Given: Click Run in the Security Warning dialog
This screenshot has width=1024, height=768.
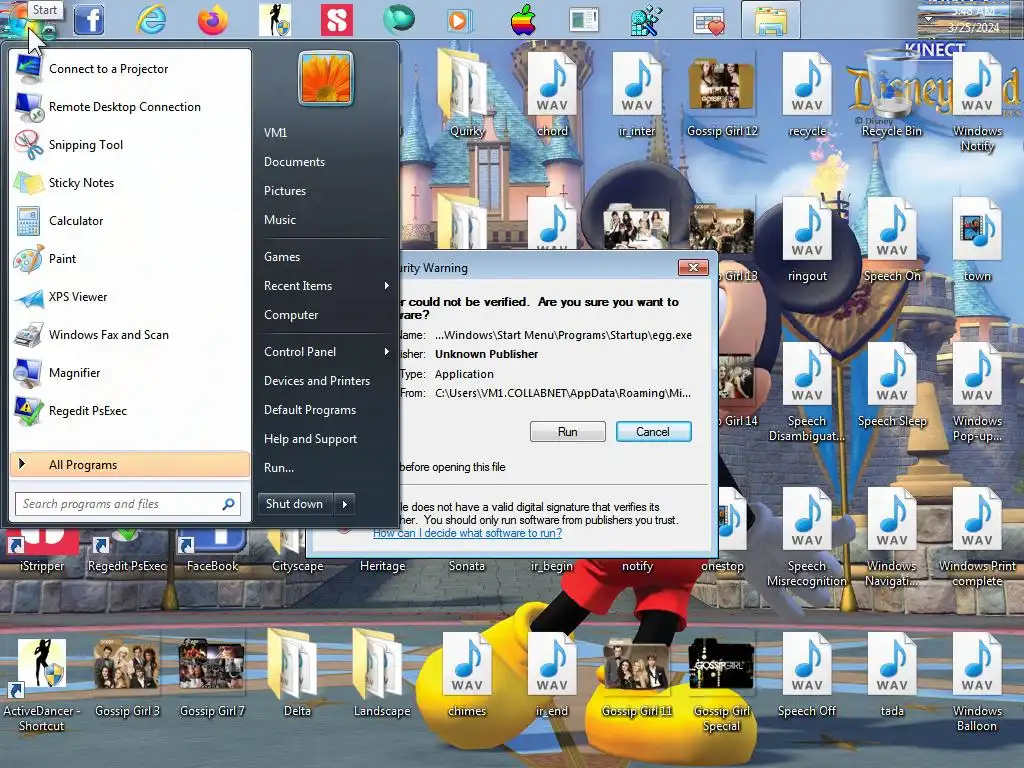Looking at the screenshot, I should tap(568, 432).
